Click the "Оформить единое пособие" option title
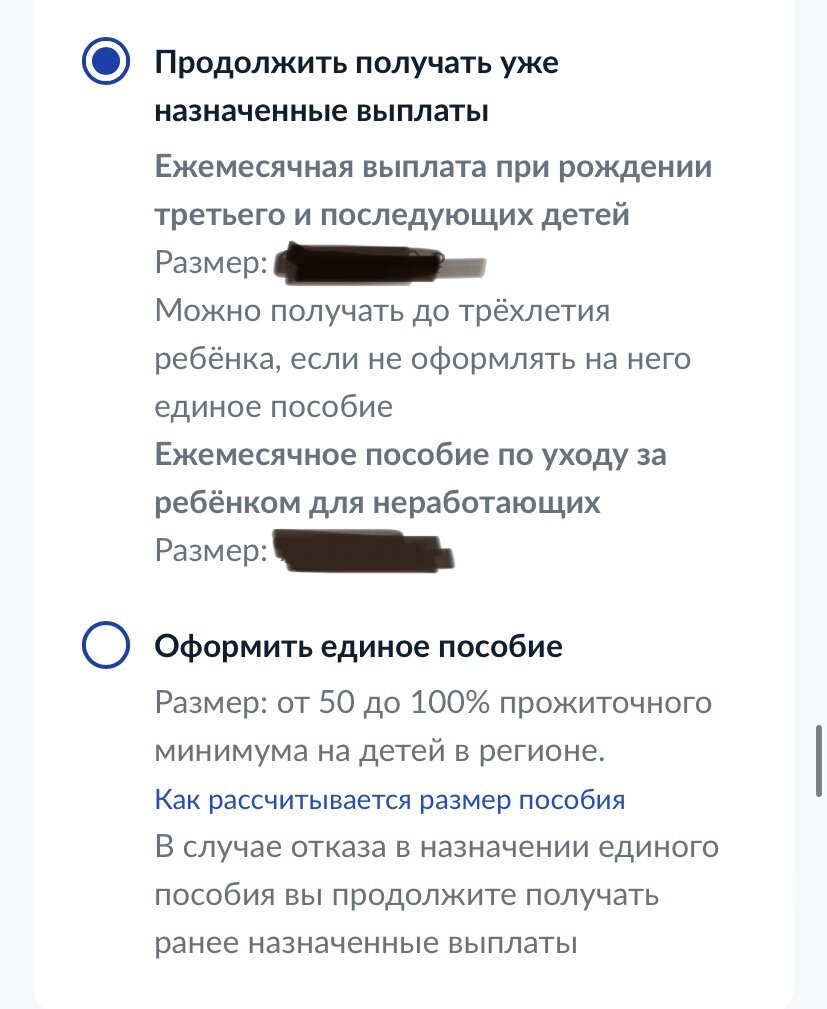827x1009 pixels. (x=358, y=647)
